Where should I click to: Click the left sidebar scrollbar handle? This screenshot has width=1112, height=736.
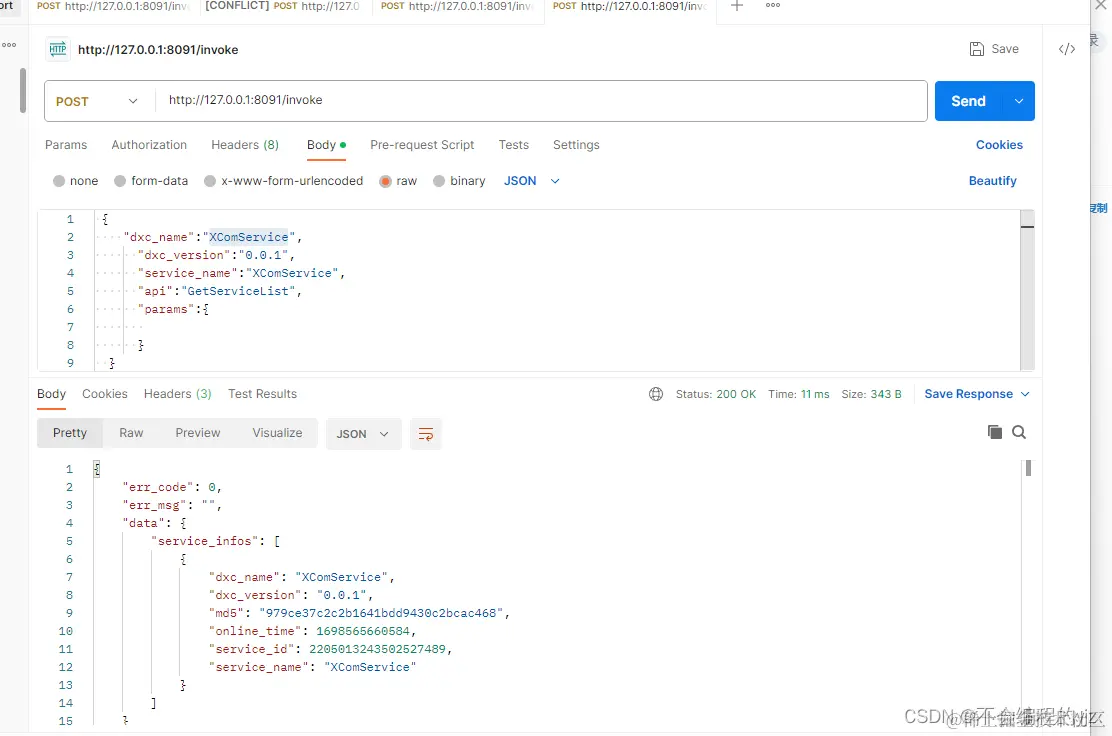point(23,91)
